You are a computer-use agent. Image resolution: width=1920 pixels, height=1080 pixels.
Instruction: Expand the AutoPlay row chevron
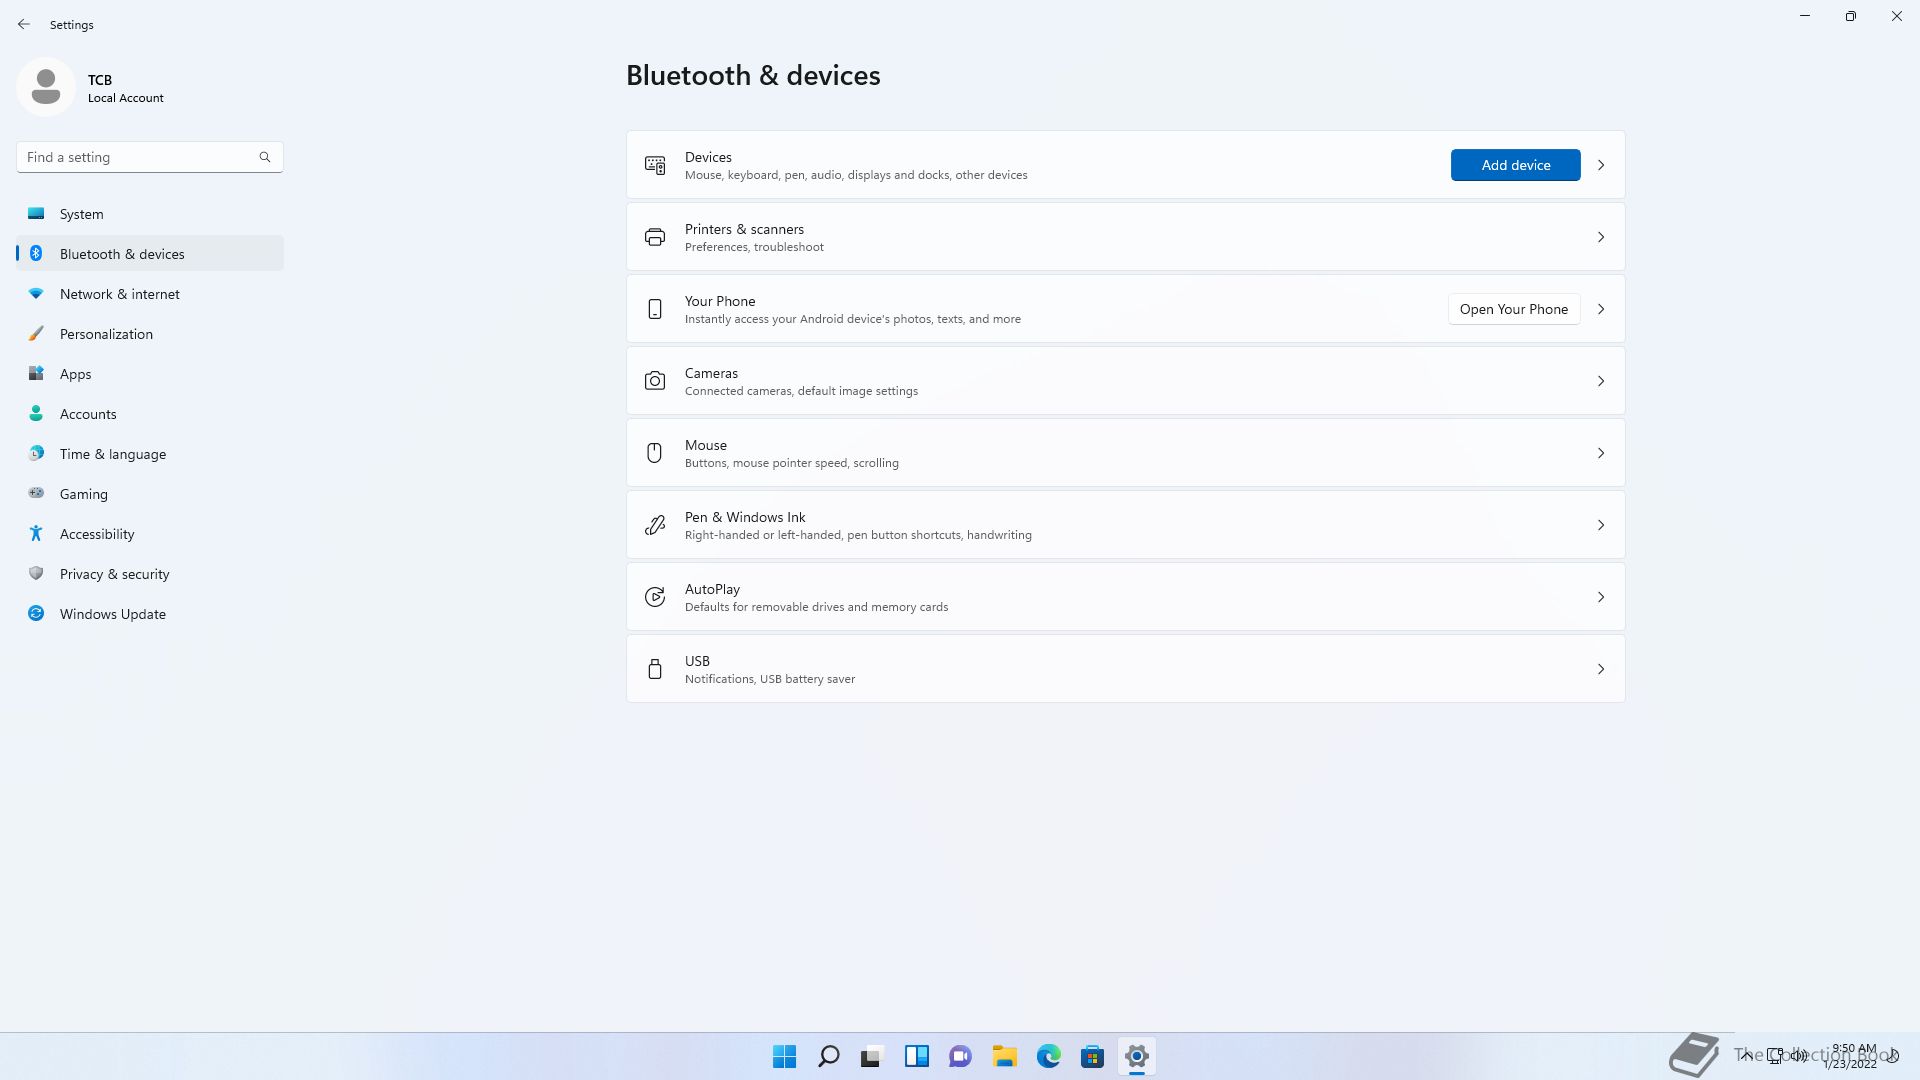1601,597
